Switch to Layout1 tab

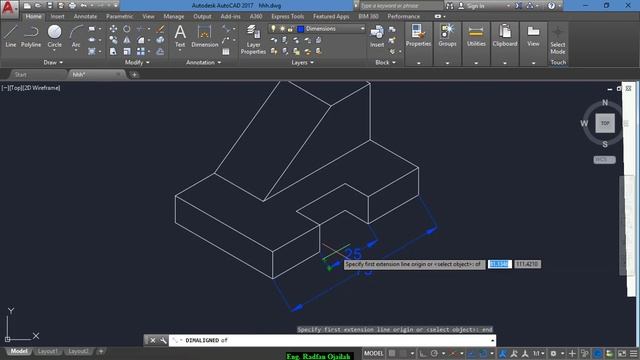(x=47, y=351)
